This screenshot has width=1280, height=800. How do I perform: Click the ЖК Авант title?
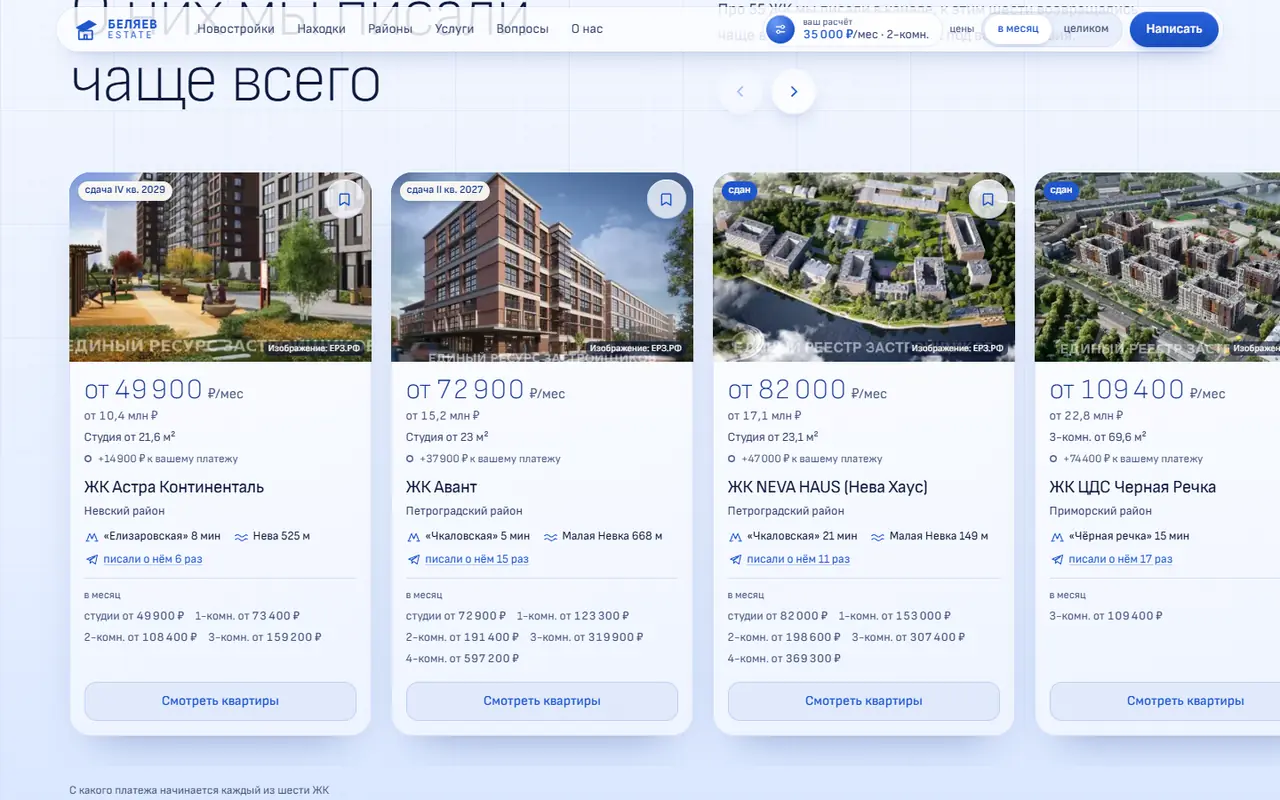point(441,487)
